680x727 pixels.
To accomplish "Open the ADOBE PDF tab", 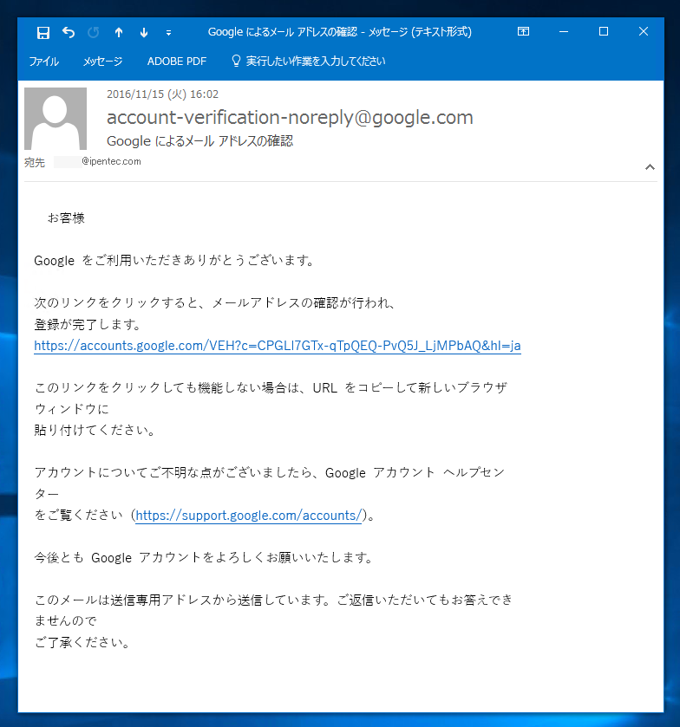I will (x=177, y=61).
